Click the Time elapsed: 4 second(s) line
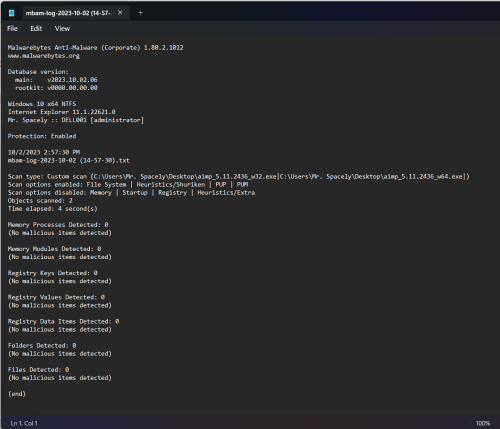The height and width of the screenshot is (429, 500). pos(53,209)
